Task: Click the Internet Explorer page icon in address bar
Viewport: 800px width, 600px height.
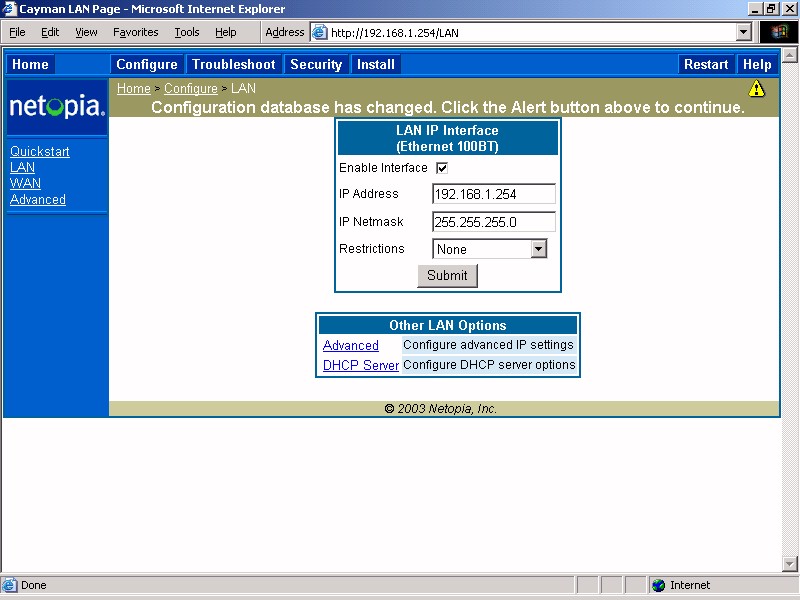Action: 319,33
